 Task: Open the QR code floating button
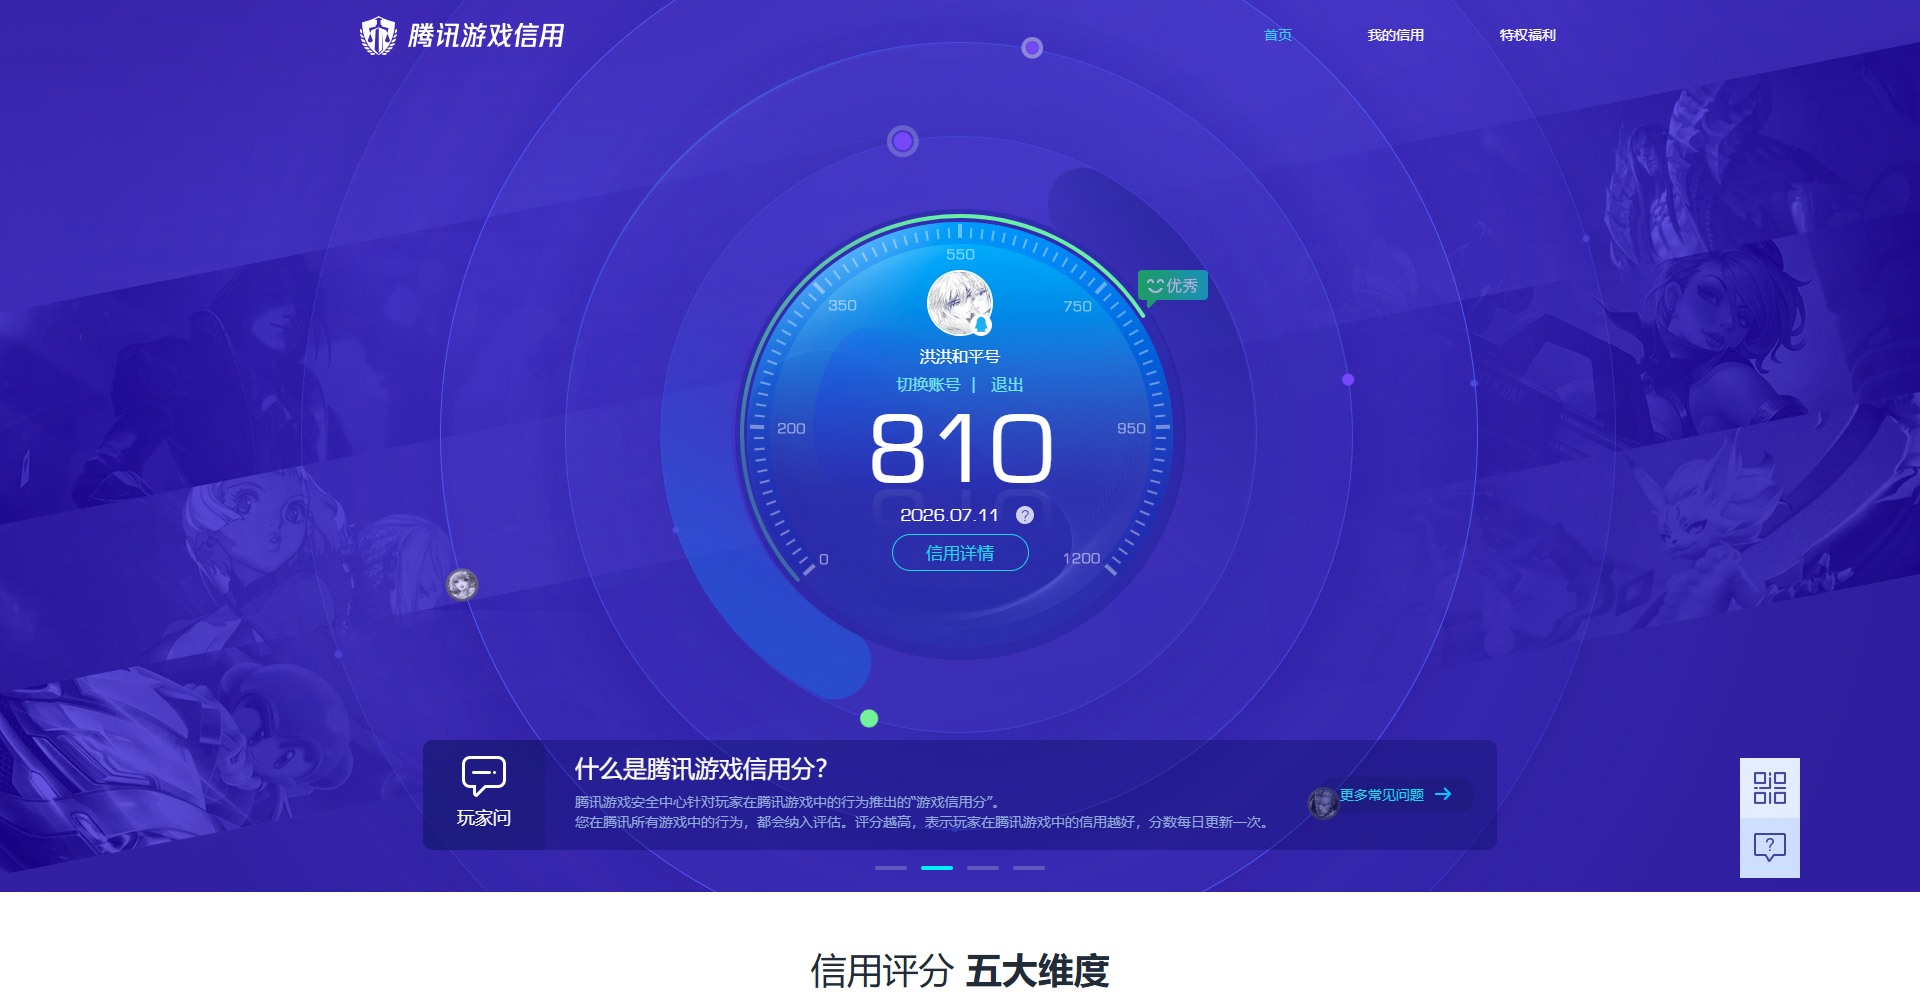(1770, 788)
